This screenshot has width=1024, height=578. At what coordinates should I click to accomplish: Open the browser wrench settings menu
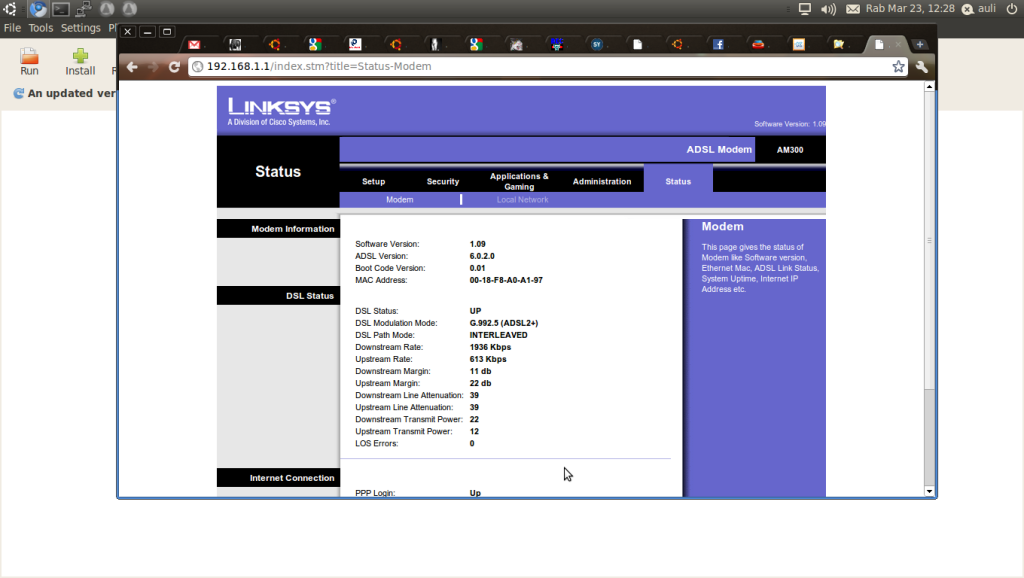pyautogui.click(x=922, y=67)
